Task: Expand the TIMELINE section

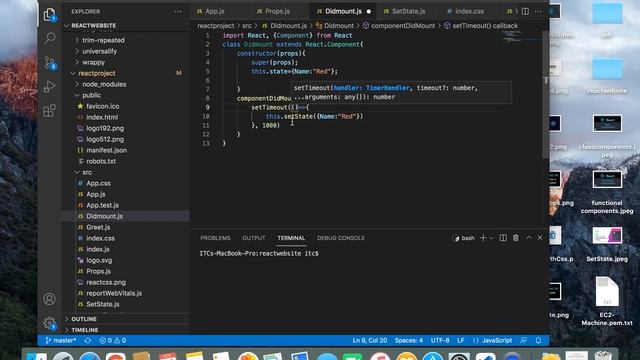Action: tap(84, 330)
